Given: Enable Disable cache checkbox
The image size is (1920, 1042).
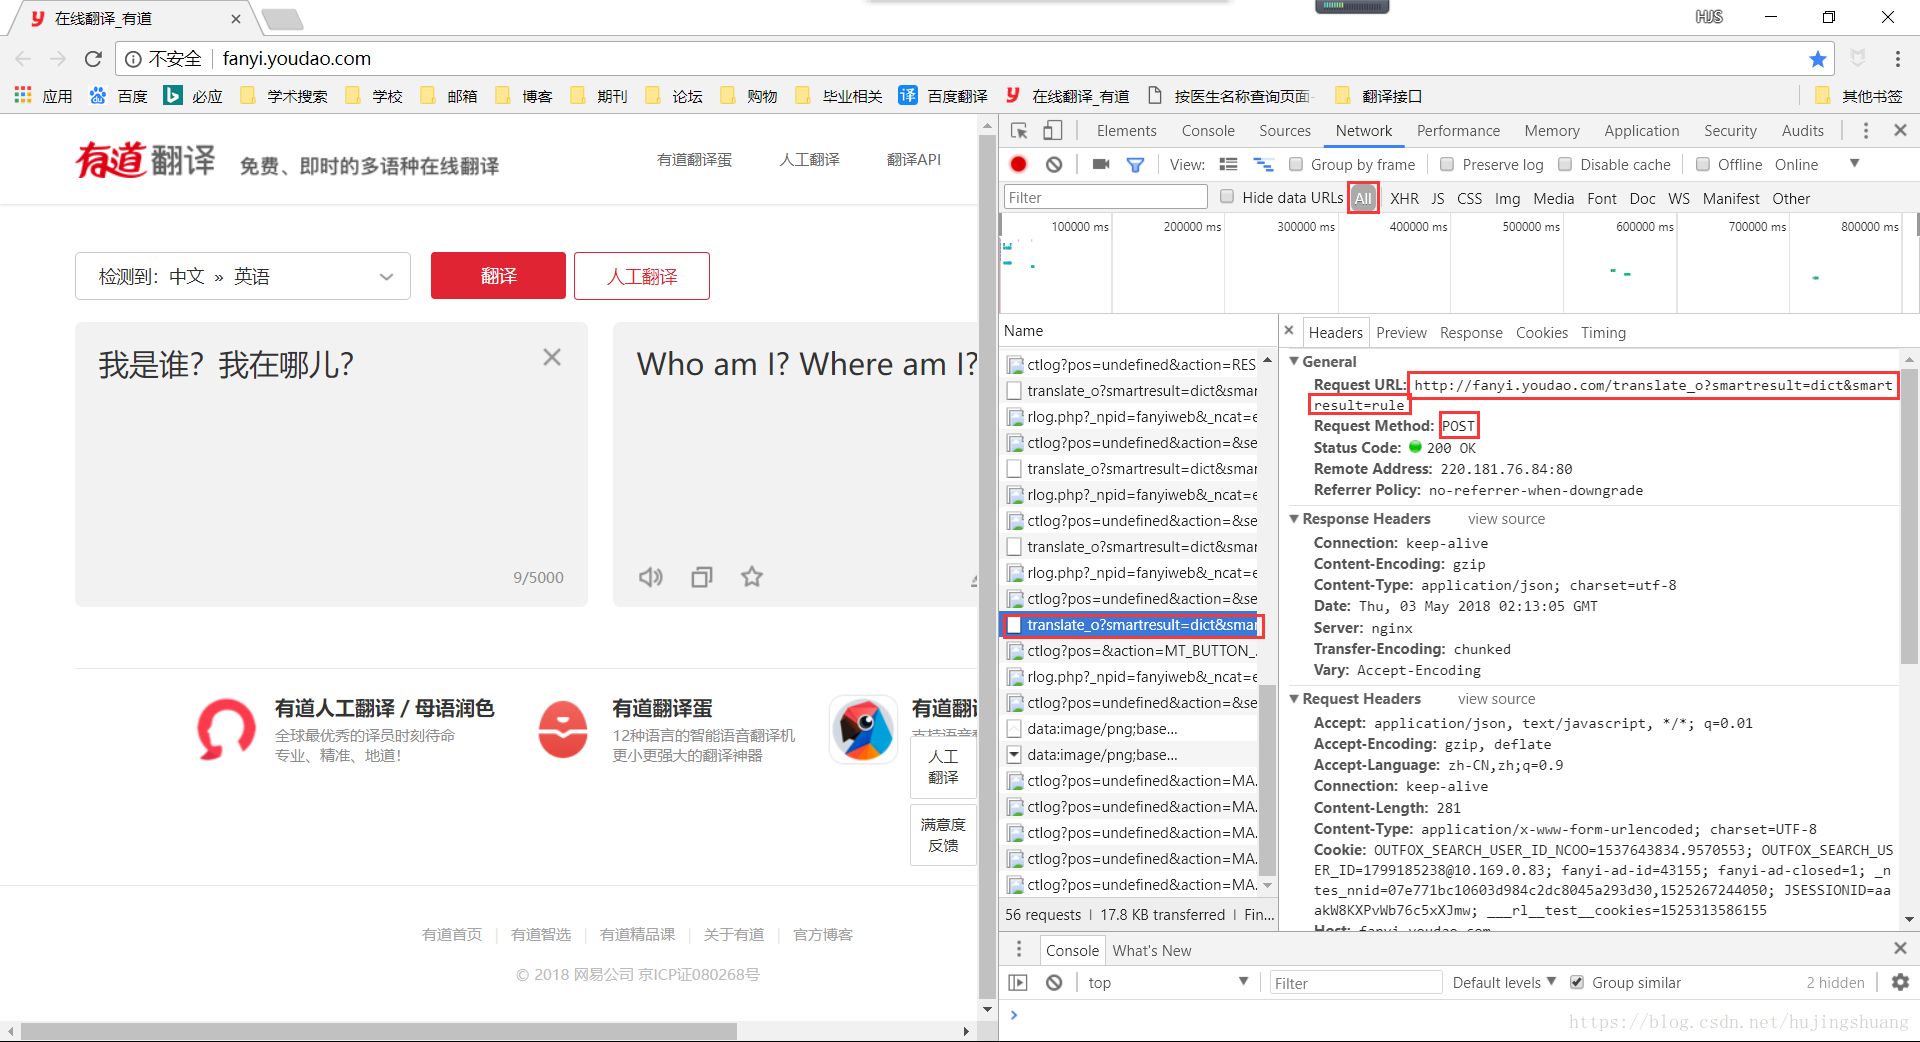Looking at the screenshot, I should pos(1565,164).
